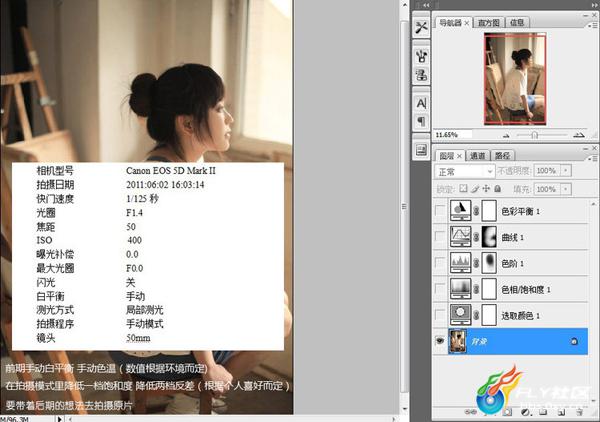This screenshot has width=600, height=422.
Task: Click the Navigator preview thumbnail
Action: (515, 78)
